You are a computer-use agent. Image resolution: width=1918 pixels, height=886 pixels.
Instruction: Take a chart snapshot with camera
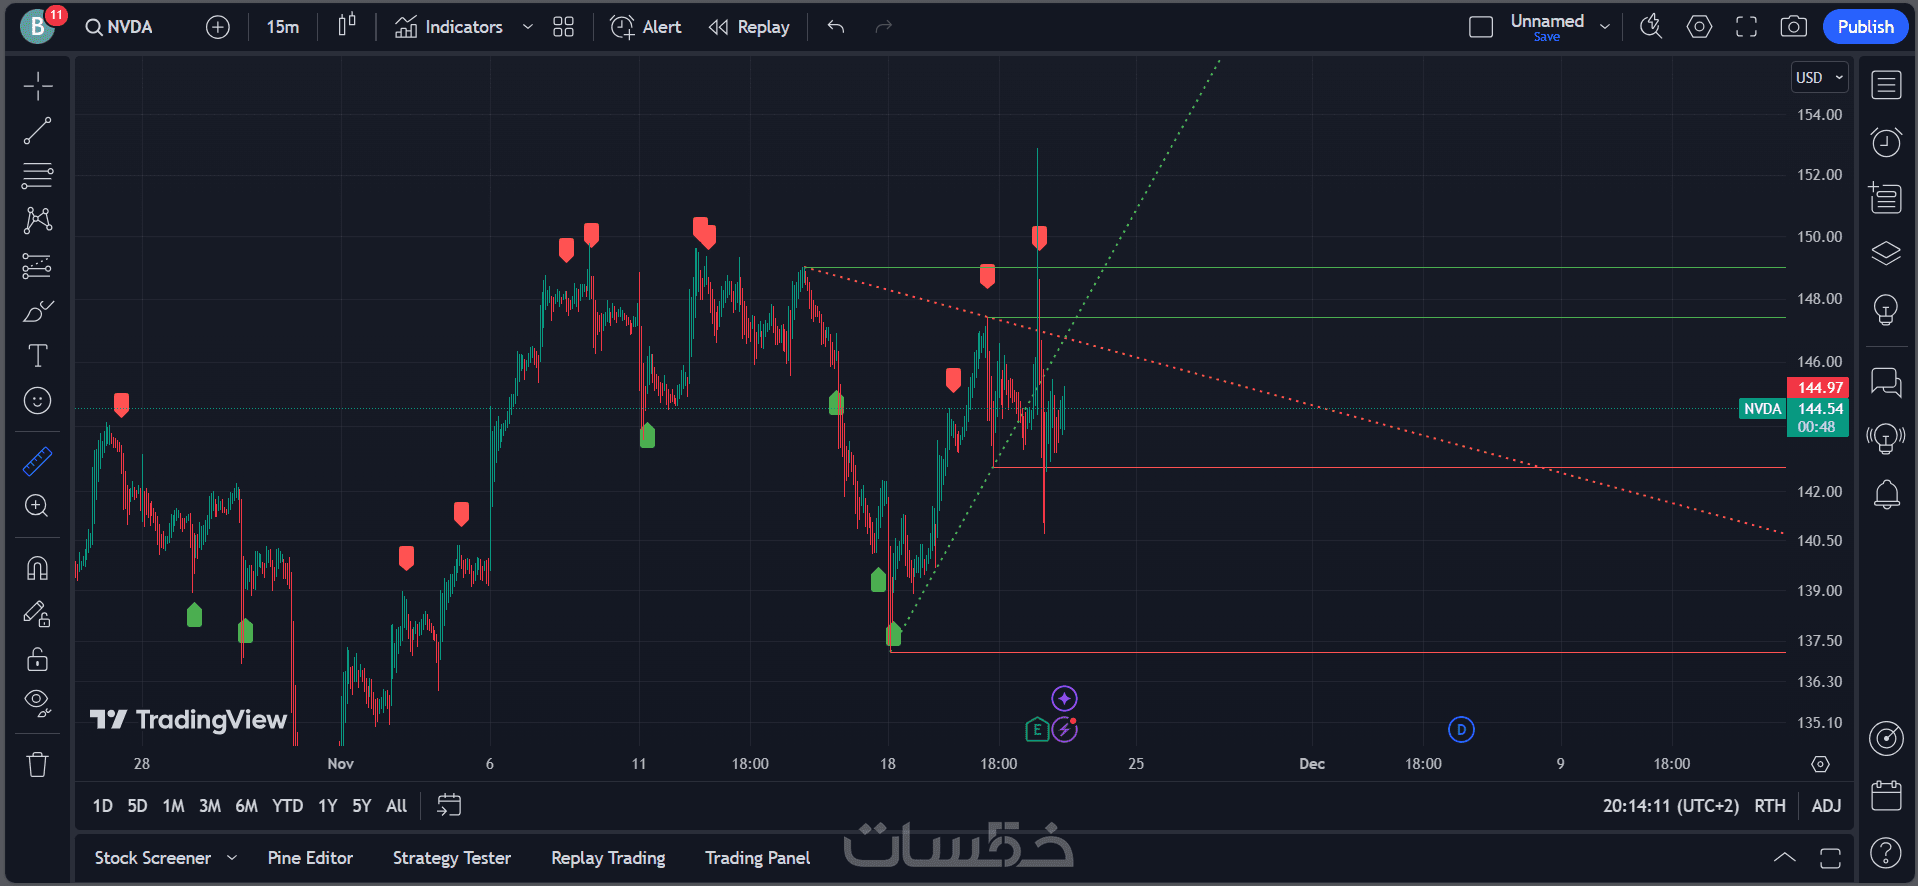[x=1794, y=27]
